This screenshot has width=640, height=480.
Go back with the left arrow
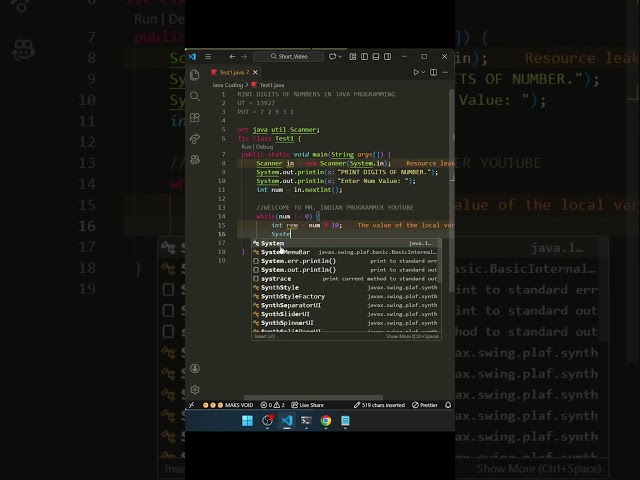(232, 56)
